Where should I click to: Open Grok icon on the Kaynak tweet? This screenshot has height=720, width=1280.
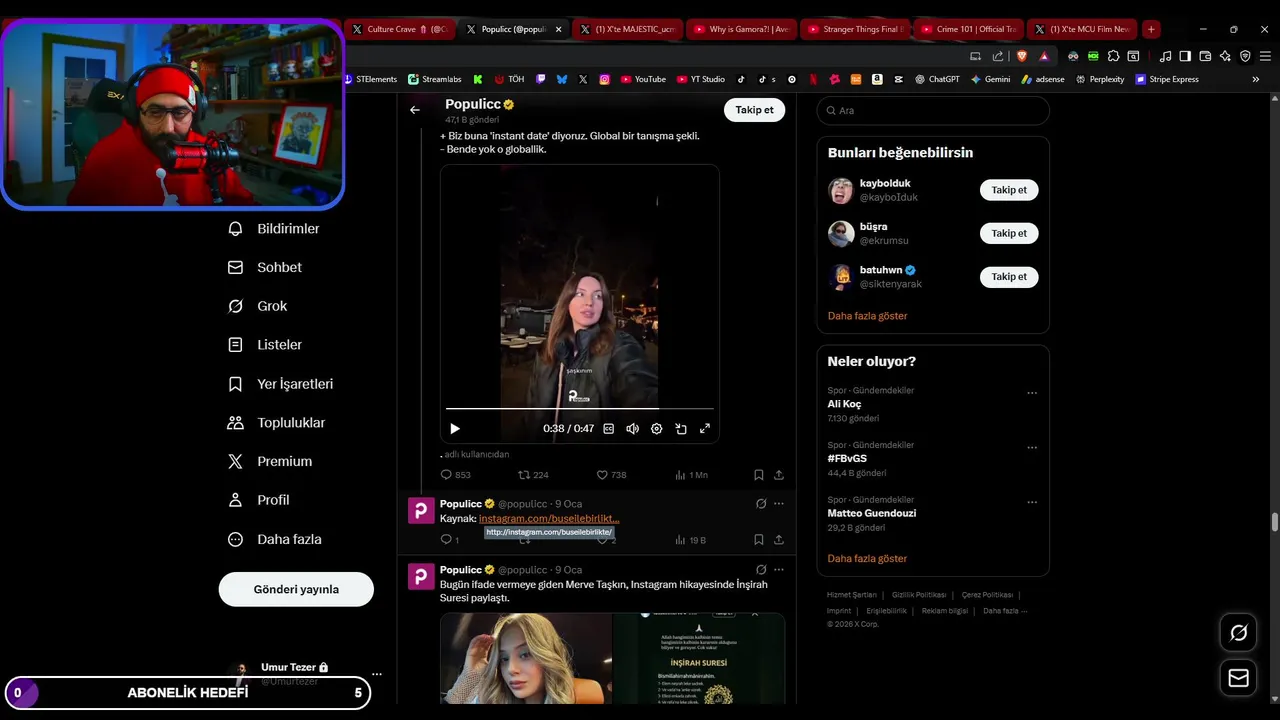(x=761, y=504)
